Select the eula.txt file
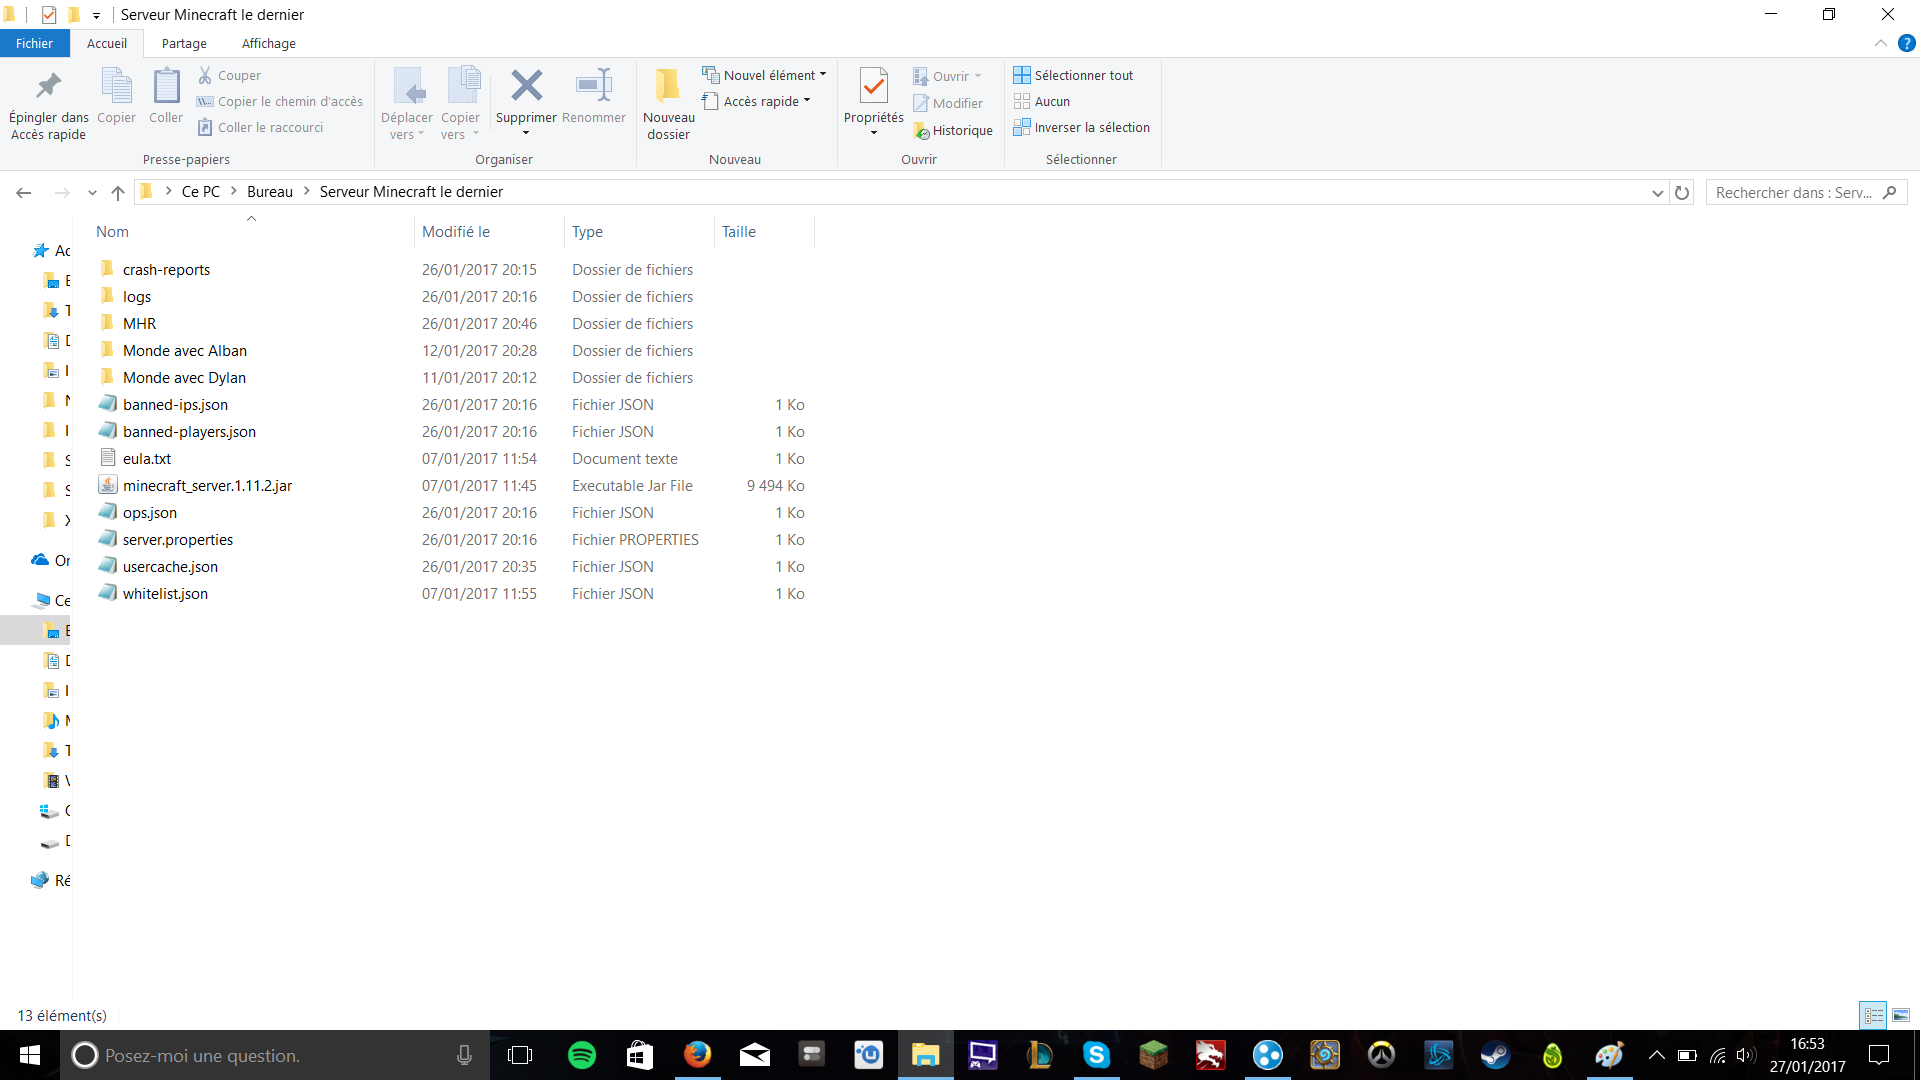This screenshot has height=1080, width=1920. point(147,458)
